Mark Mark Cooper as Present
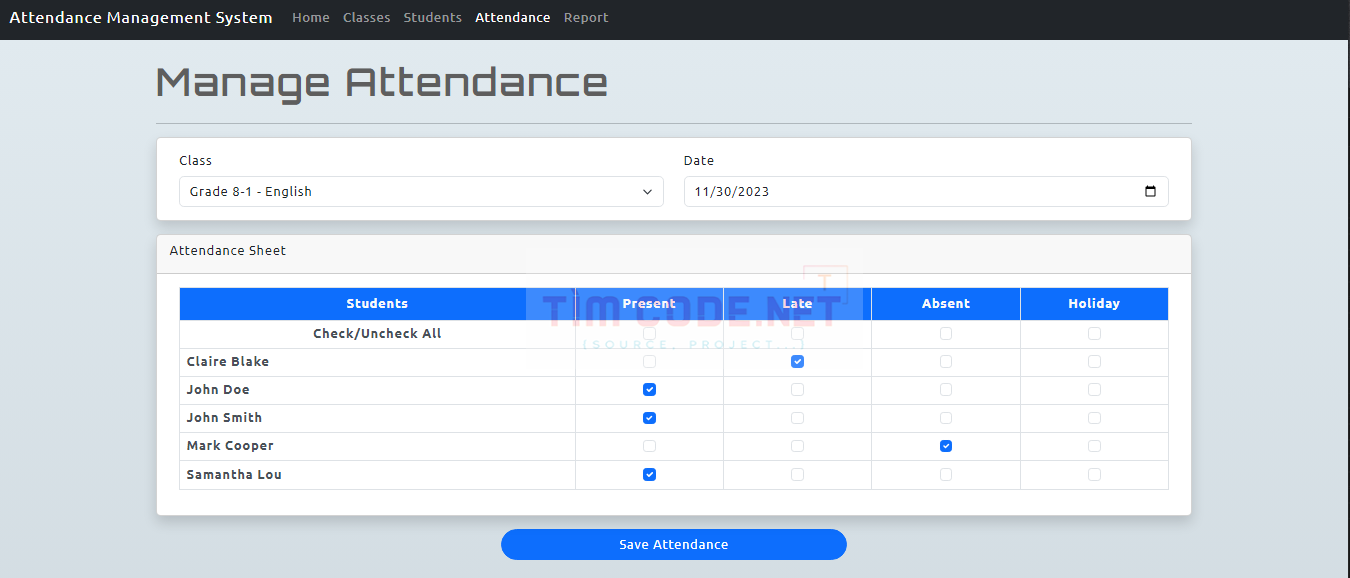Screen dimensions: 1350x578 pos(650,446)
